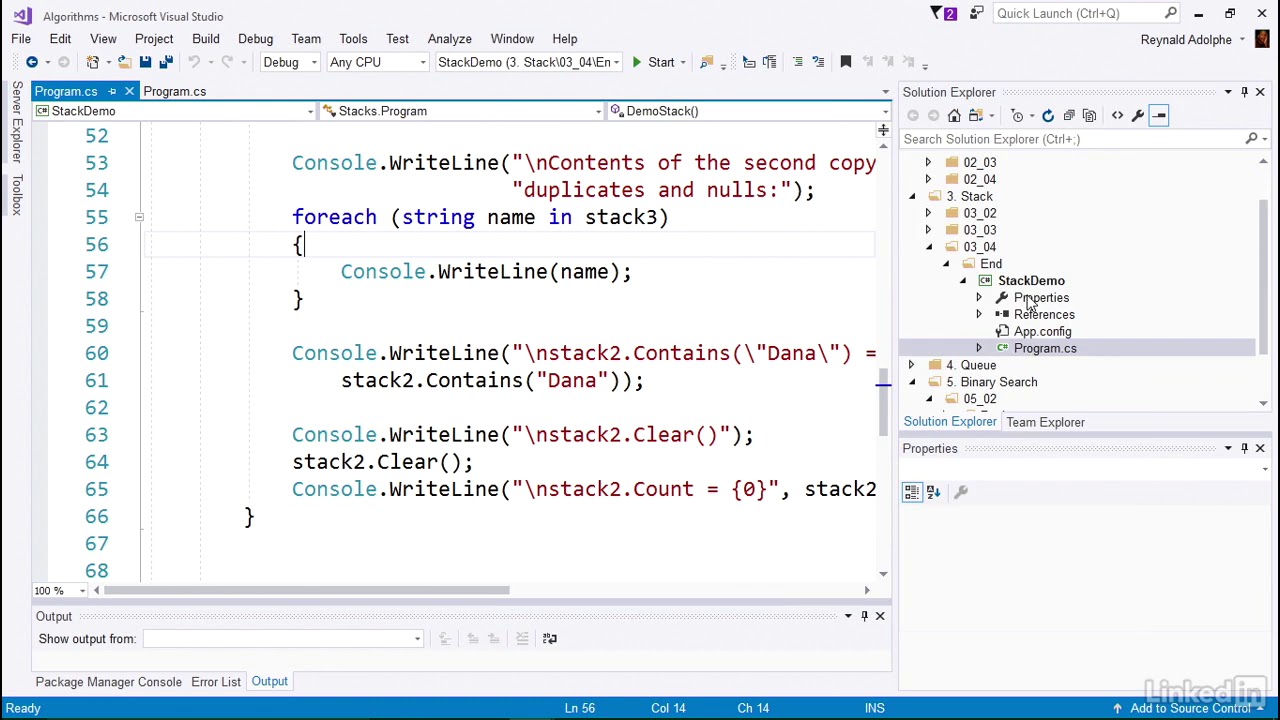Click the Open File toolbar icon
The height and width of the screenshot is (720, 1280).
click(124, 62)
